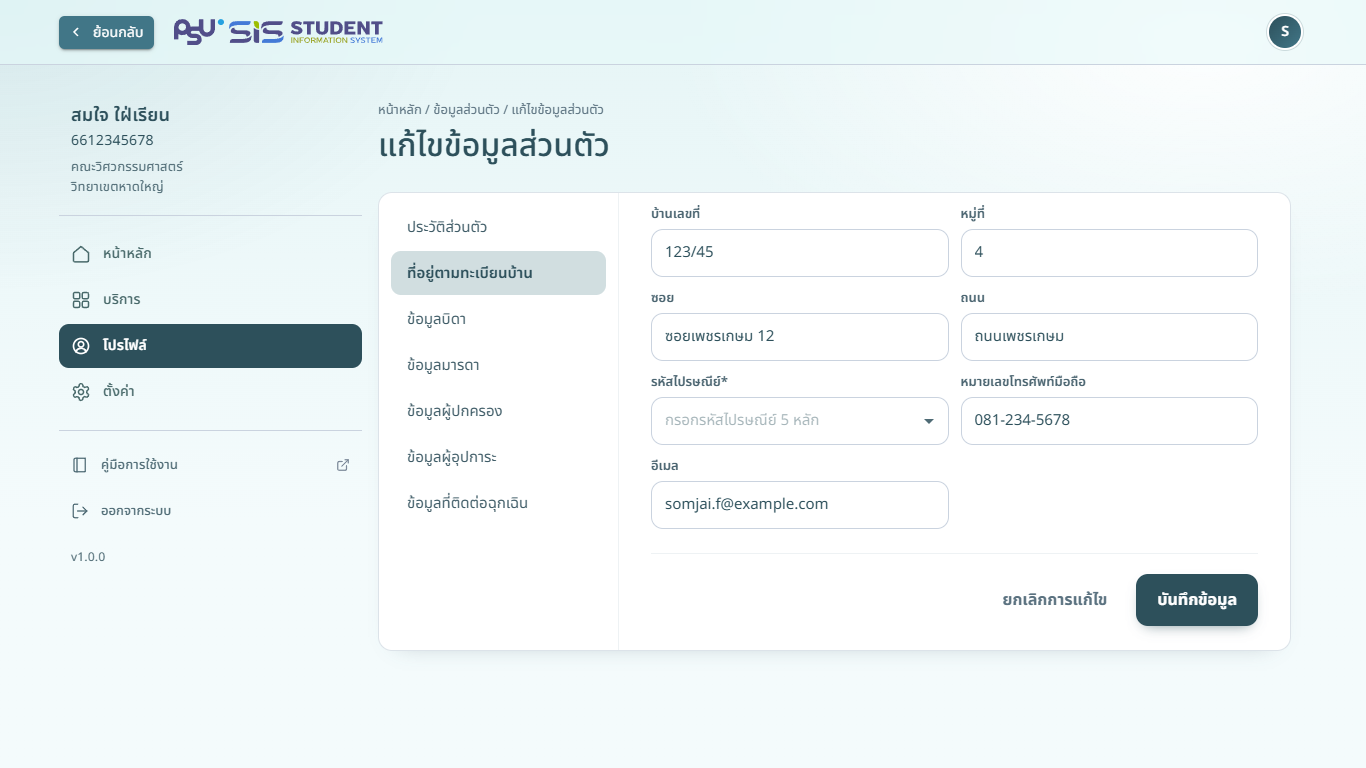Select the ประวัติส่วนตัว tab
1366x768 pixels.
[498, 227]
